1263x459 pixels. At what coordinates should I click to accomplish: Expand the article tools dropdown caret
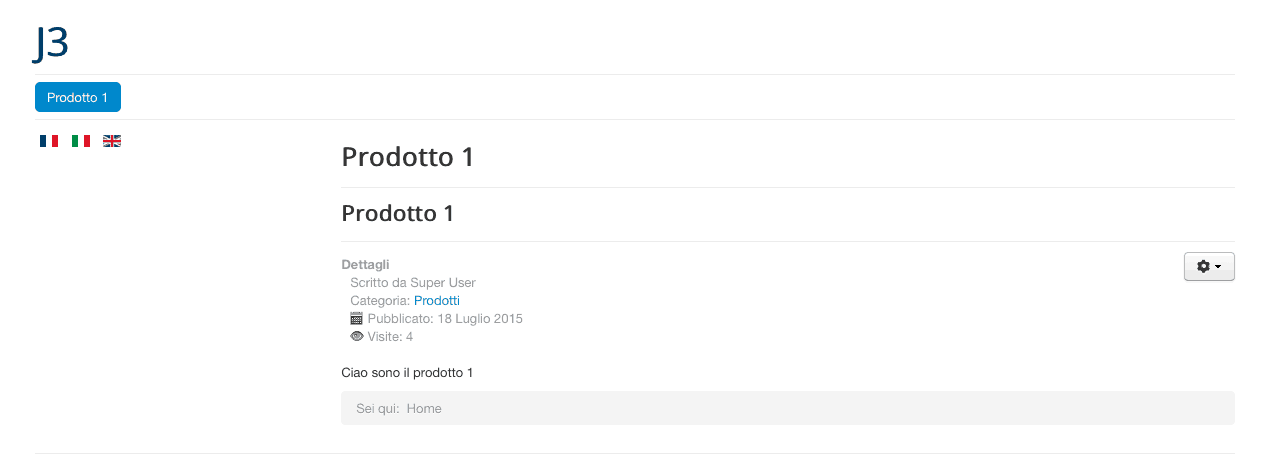pos(1218,267)
